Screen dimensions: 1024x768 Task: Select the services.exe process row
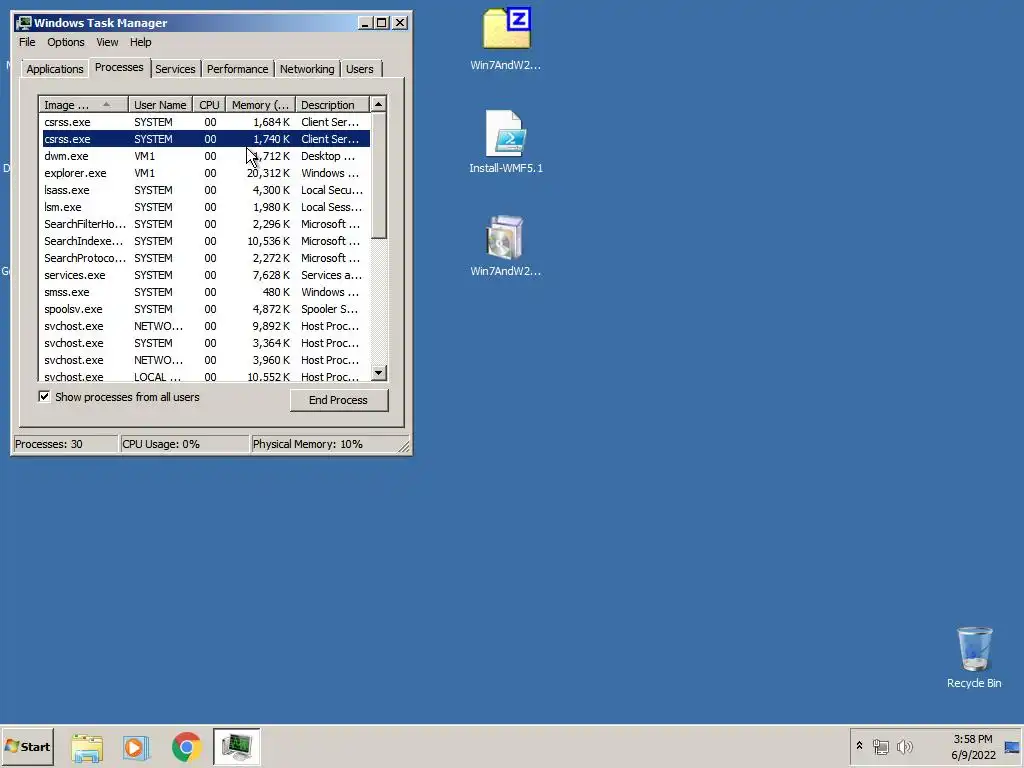click(204, 275)
